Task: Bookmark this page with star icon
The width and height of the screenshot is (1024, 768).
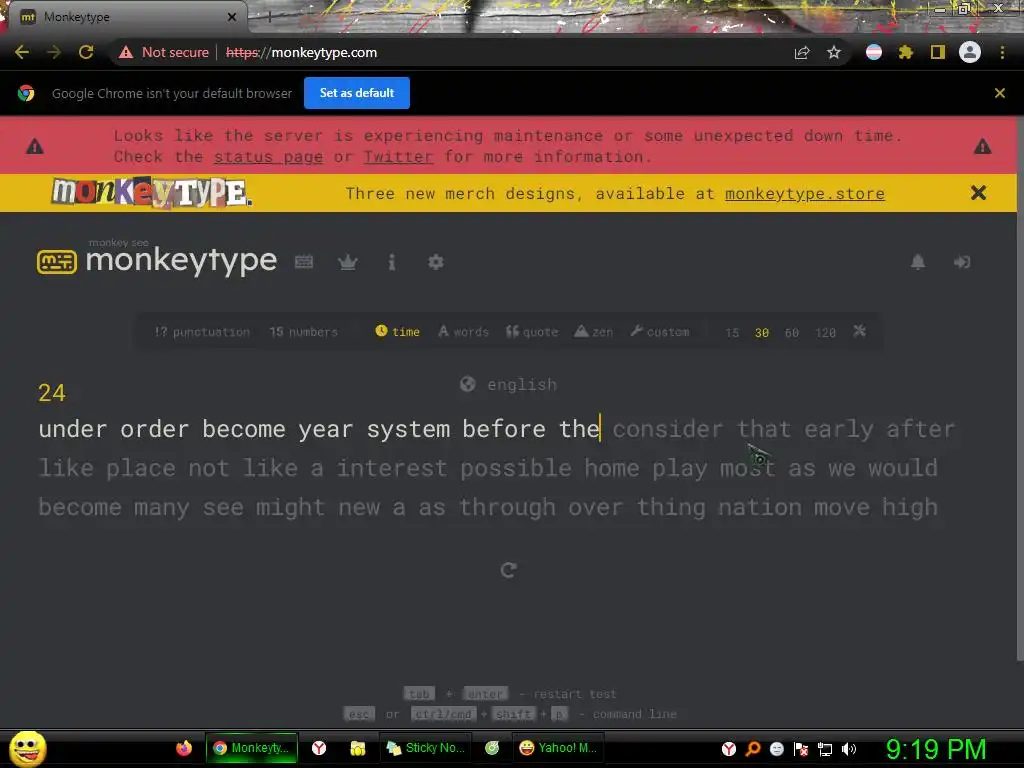Action: coord(833,52)
